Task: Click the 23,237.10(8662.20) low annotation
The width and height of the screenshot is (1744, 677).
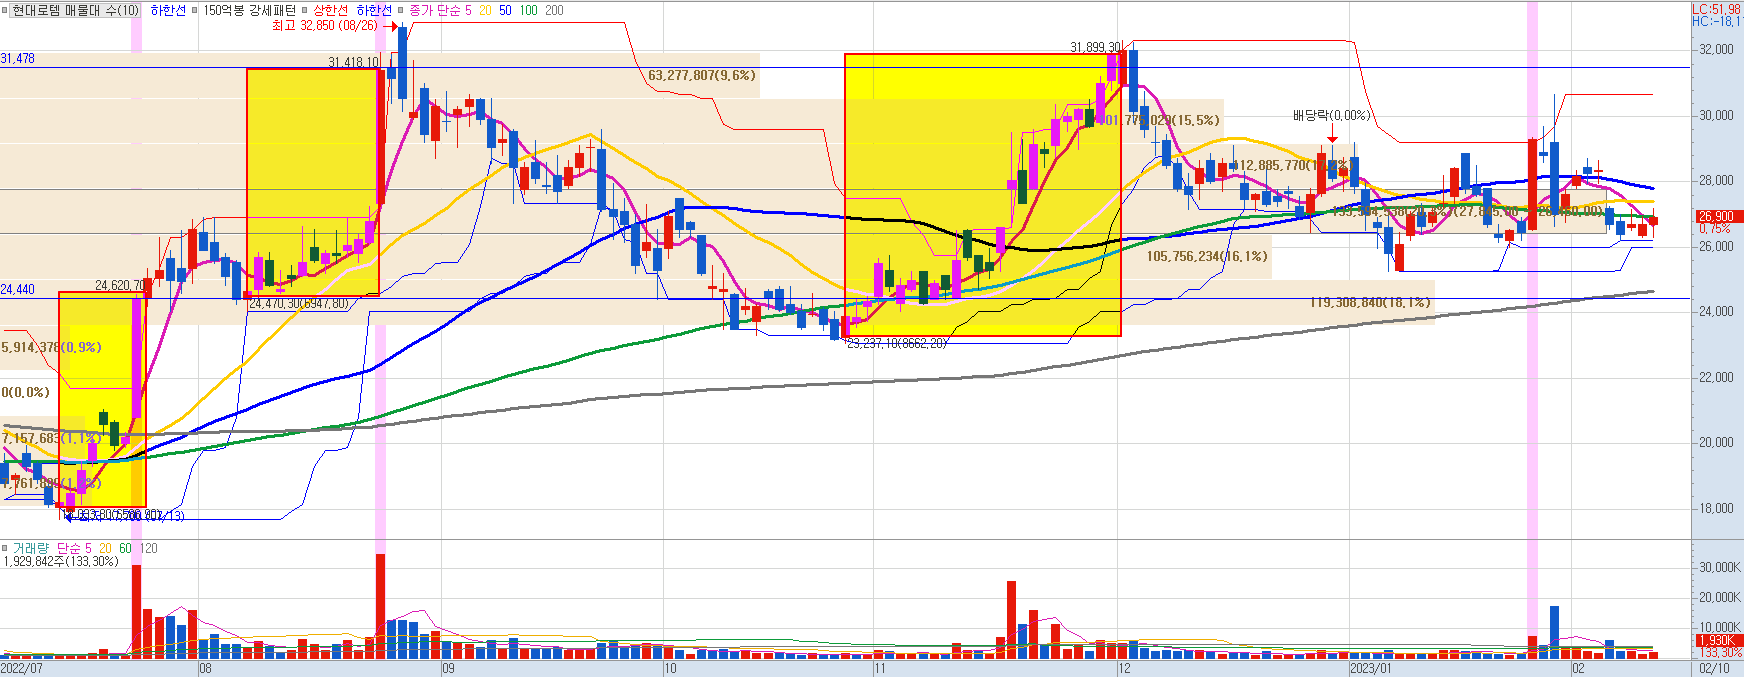Action: (x=896, y=343)
